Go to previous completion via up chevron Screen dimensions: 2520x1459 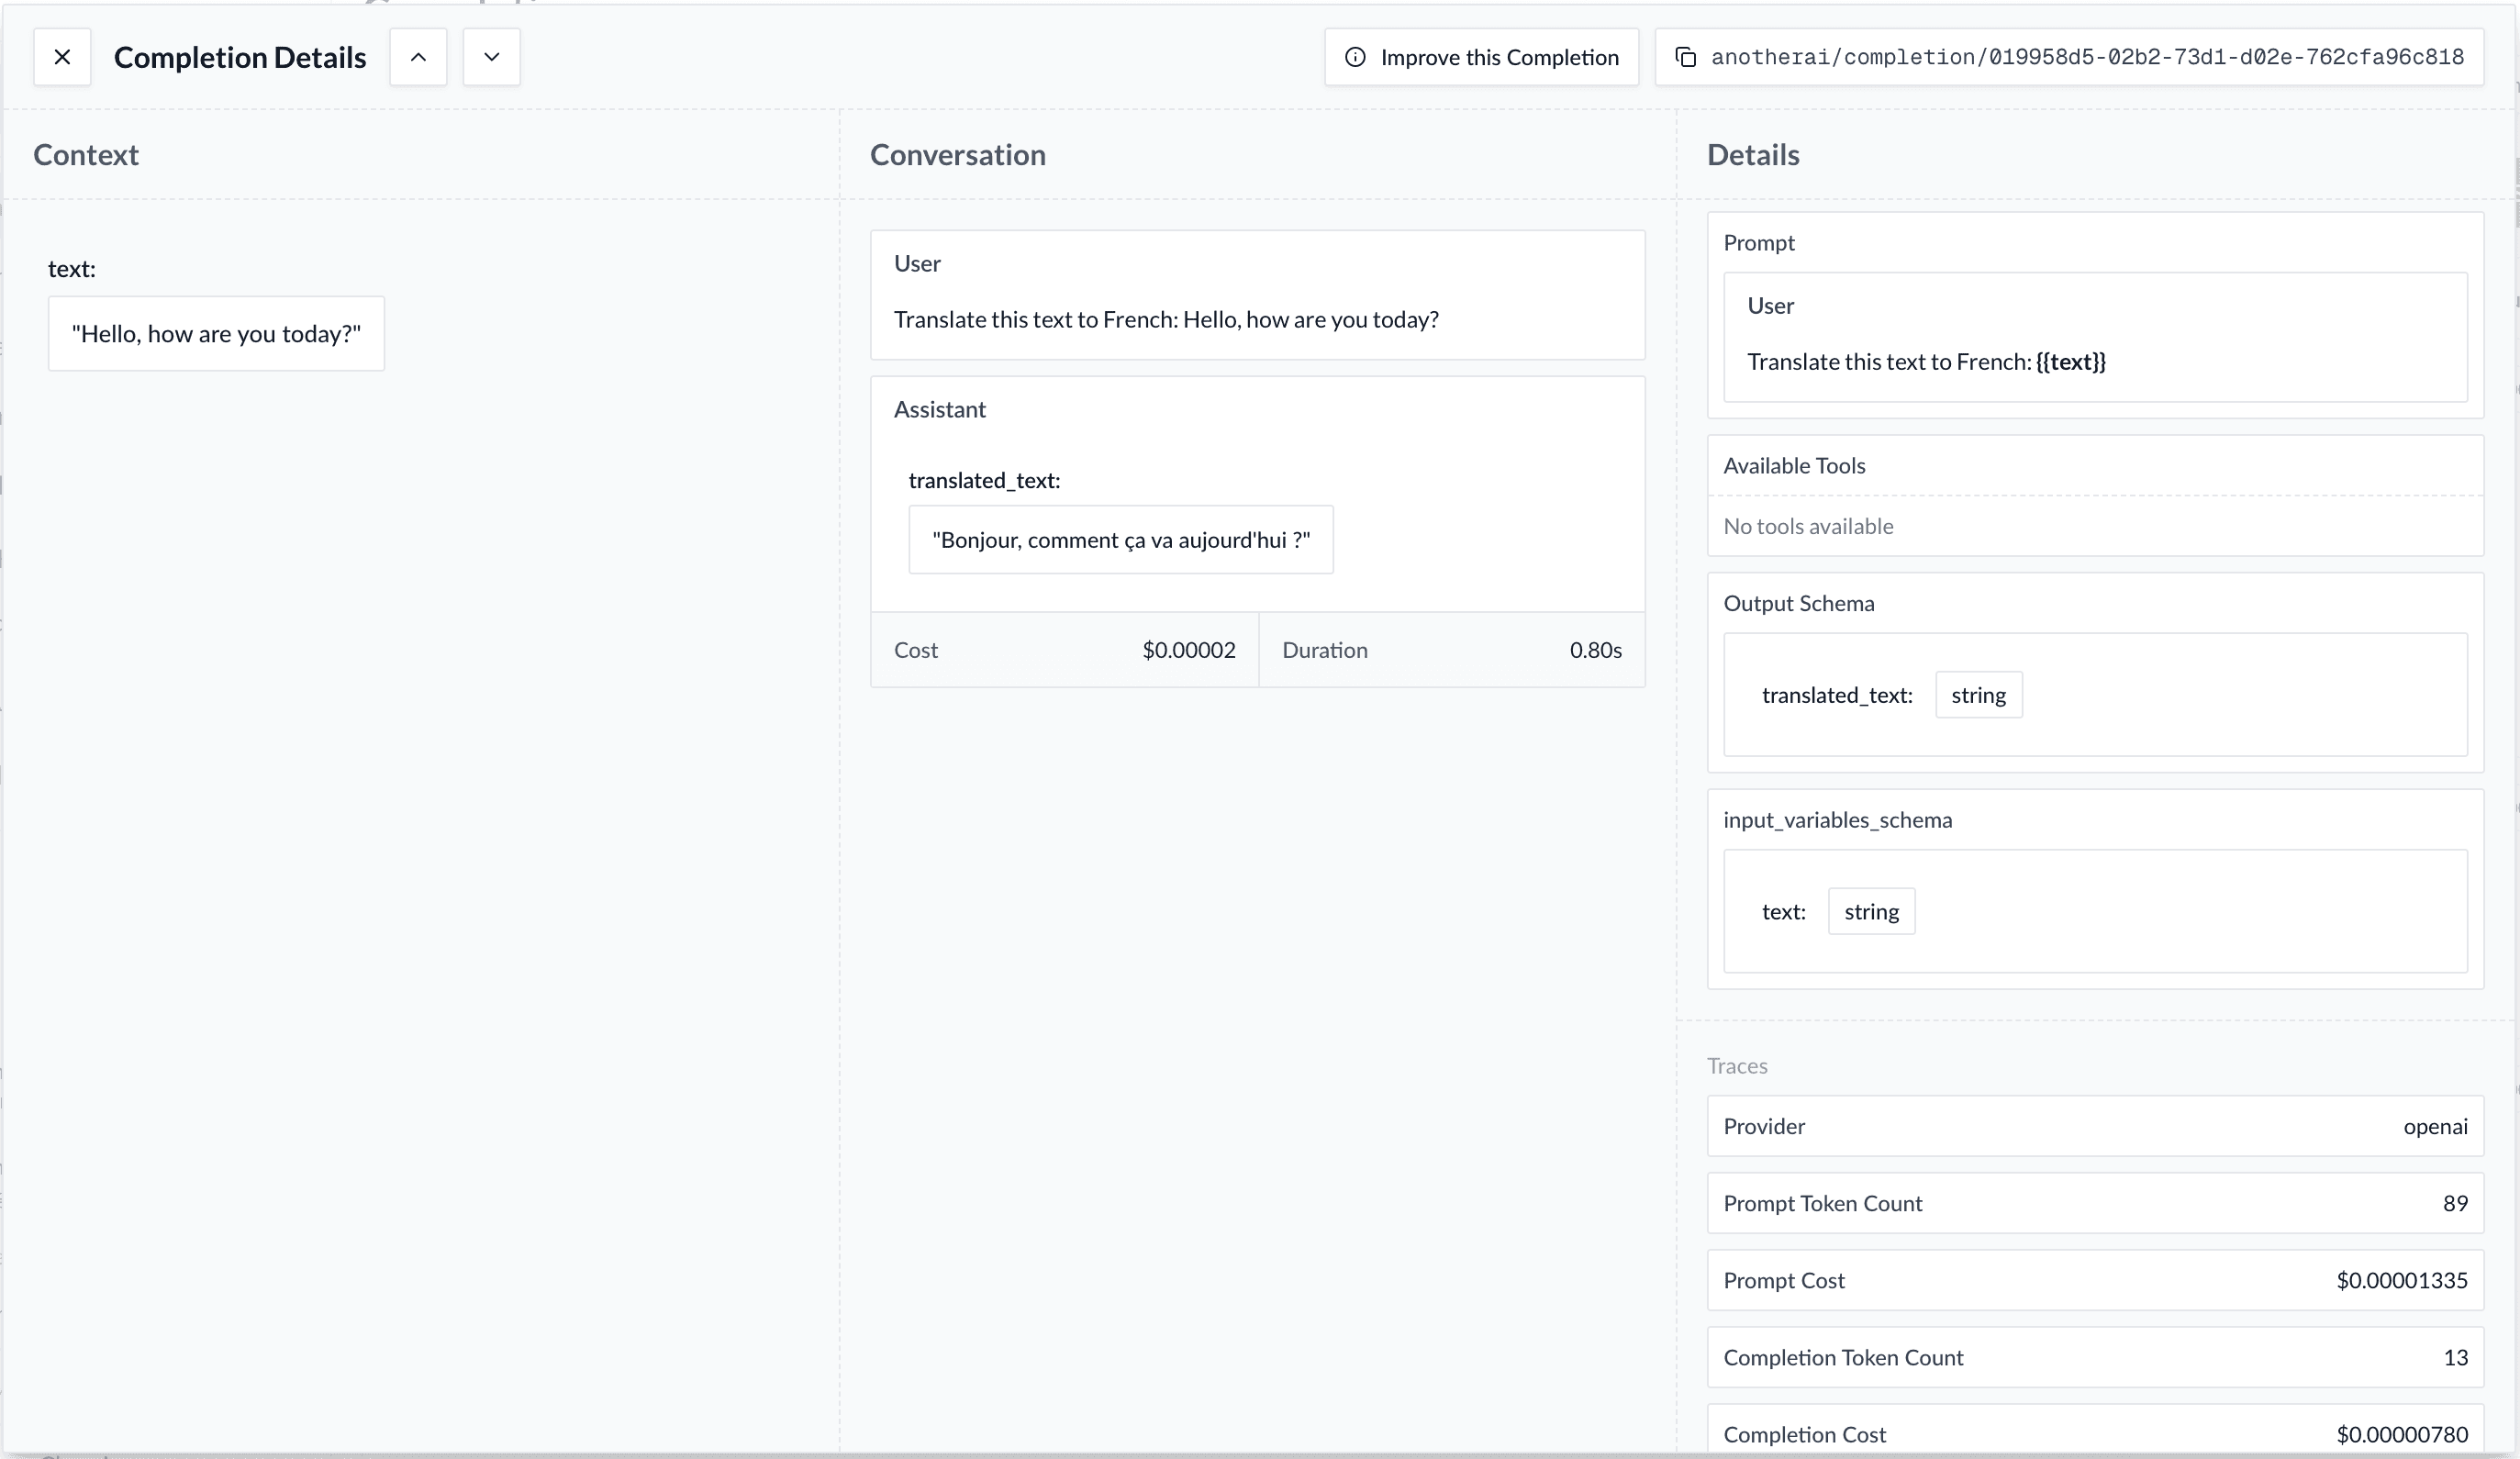coord(418,57)
